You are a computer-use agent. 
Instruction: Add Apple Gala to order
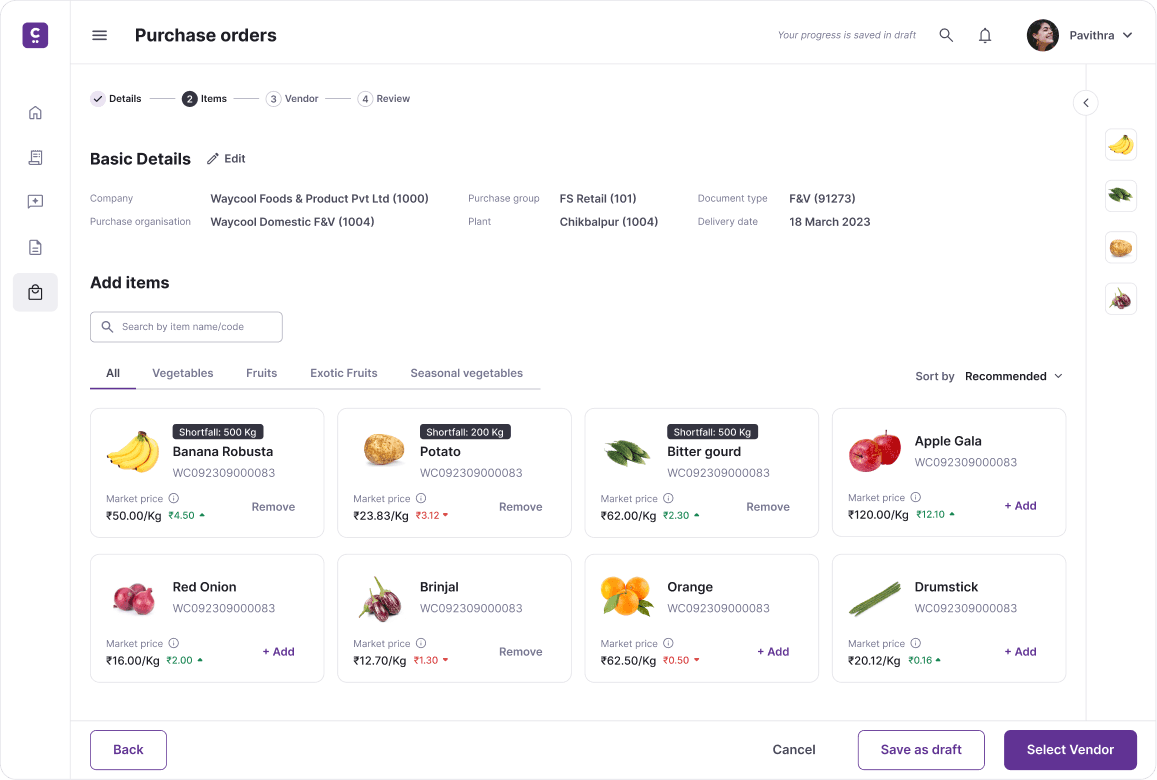coord(1020,506)
